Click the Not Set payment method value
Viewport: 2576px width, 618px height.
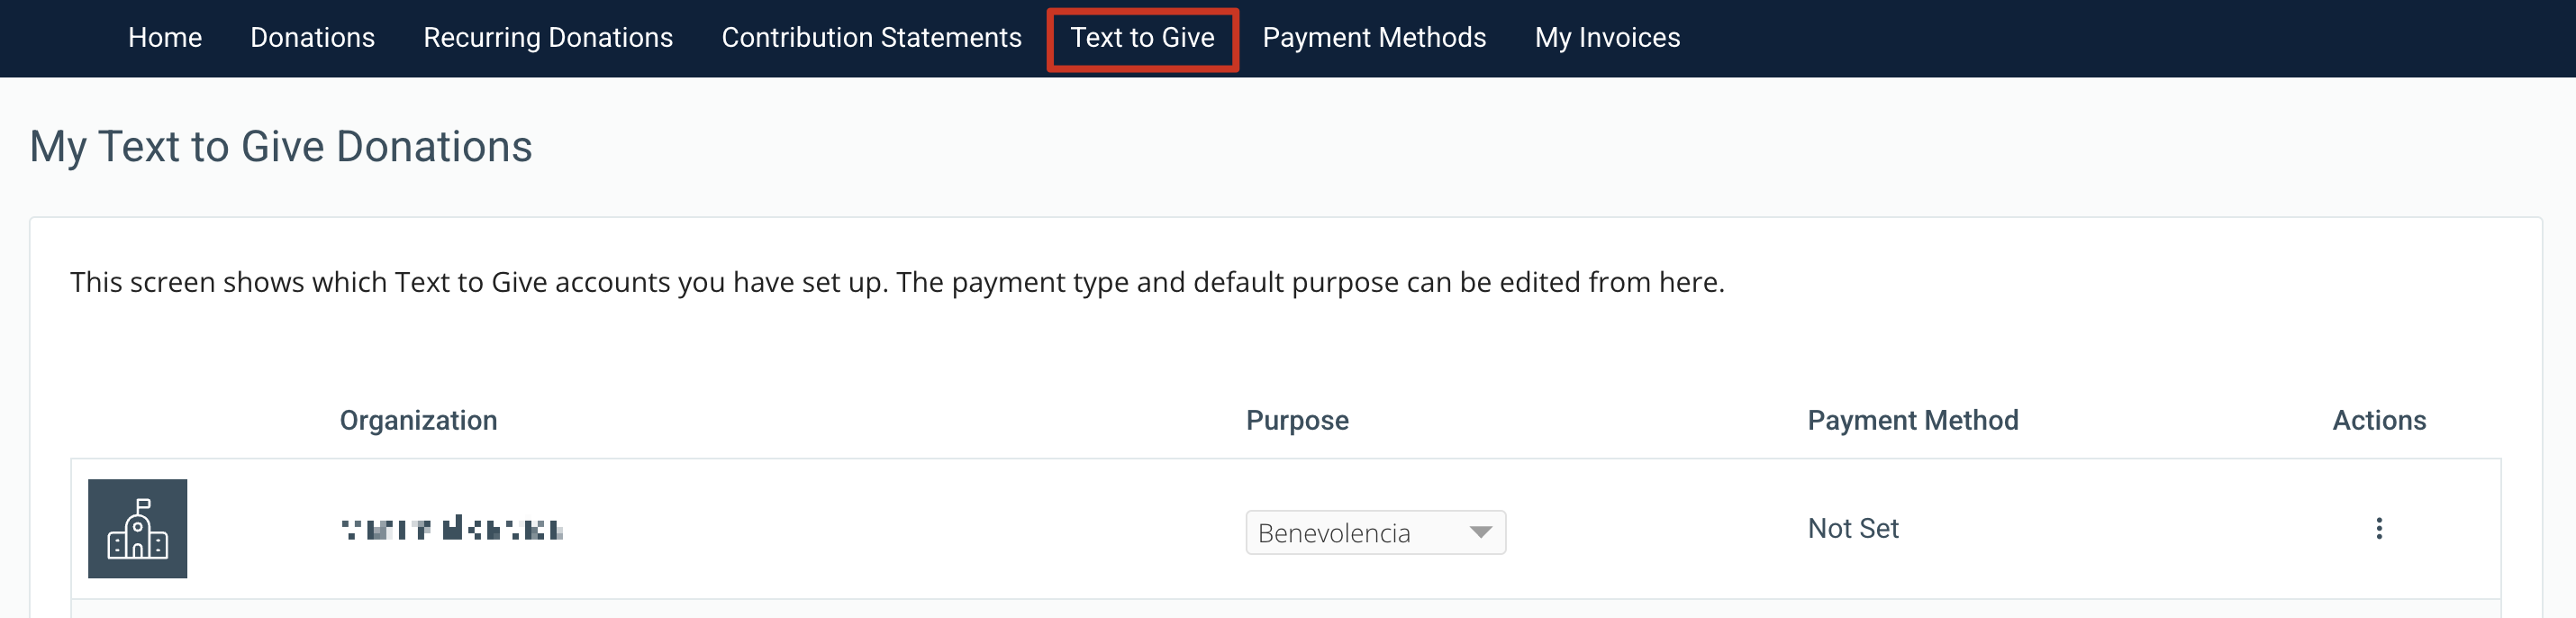[x=1853, y=528]
